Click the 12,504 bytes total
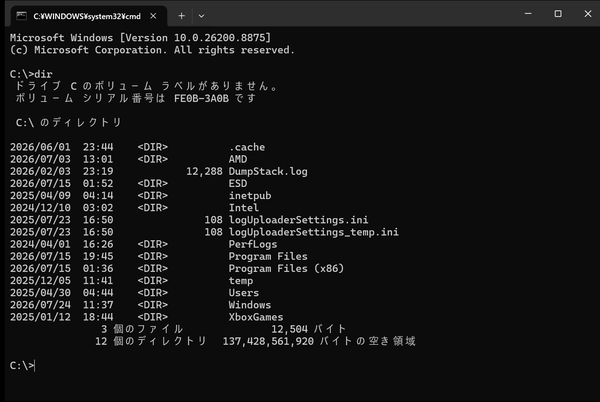This screenshot has height=402, width=600. pos(289,329)
